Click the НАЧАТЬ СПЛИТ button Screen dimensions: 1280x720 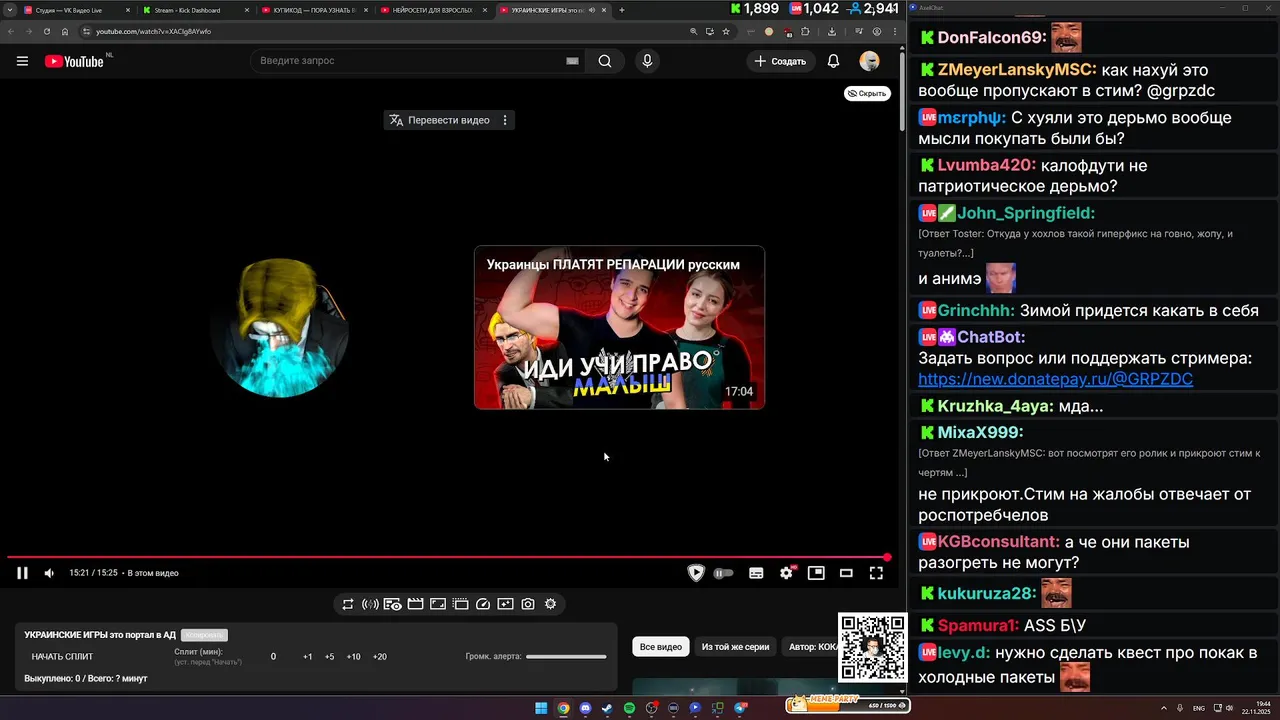click(62, 657)
